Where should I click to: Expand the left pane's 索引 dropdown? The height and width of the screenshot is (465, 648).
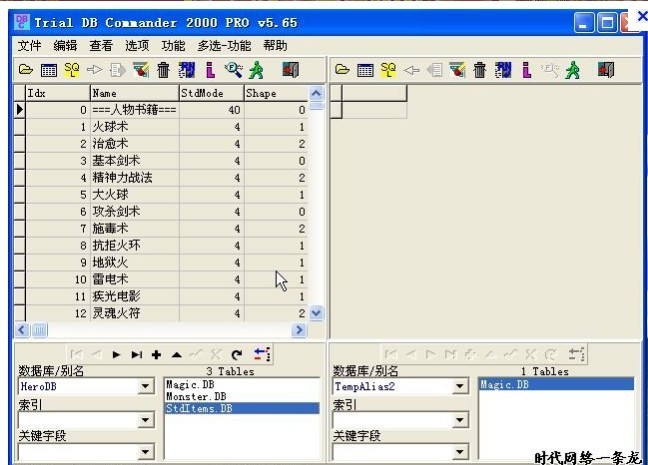145,420
